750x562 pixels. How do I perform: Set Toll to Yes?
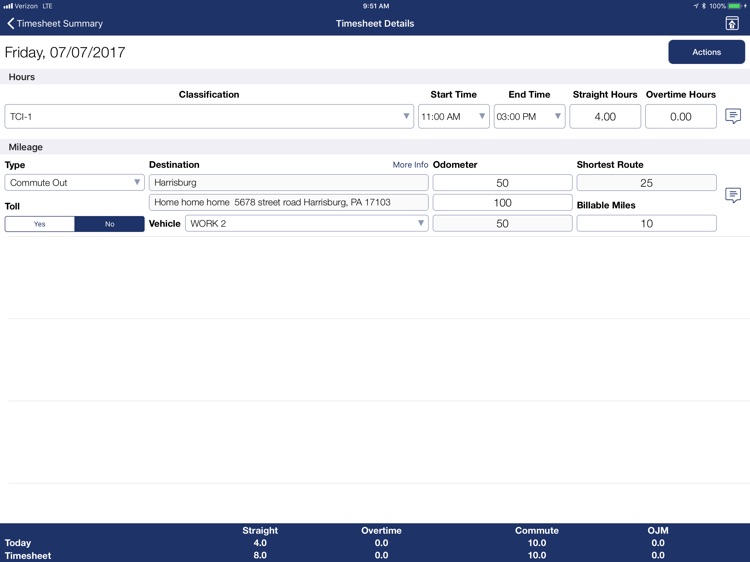click(40, 224)
